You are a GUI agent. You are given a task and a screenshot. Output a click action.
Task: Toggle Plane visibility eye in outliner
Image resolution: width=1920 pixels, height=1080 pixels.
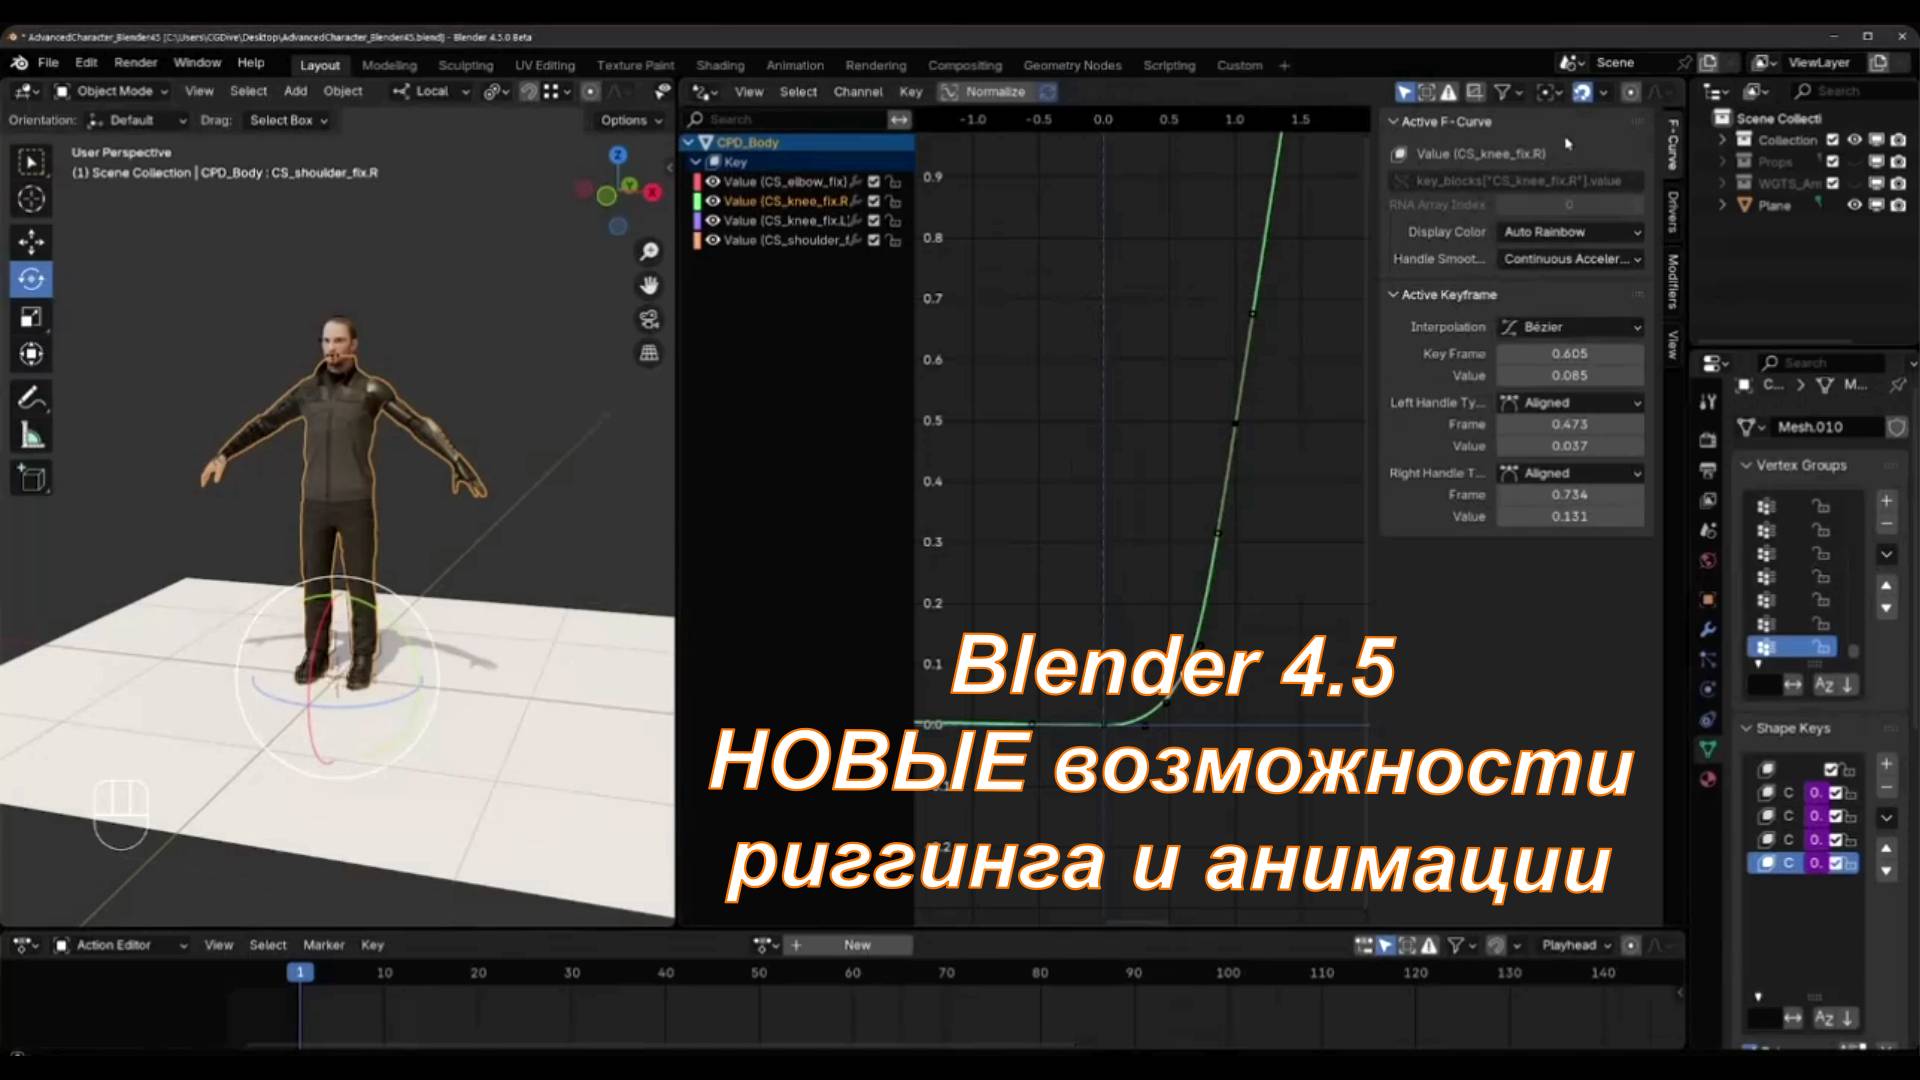coord(1854,205)
